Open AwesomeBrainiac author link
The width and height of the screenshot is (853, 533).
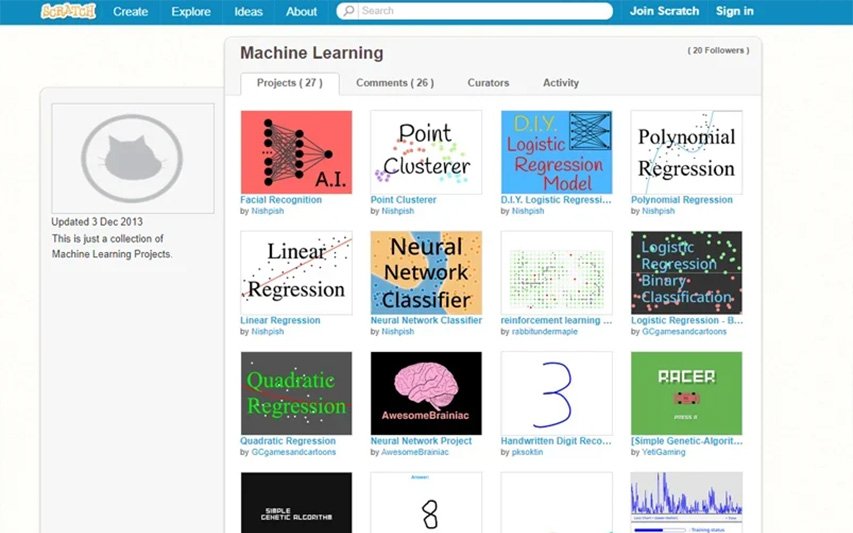pyautogui.click(x=415, y=452)
